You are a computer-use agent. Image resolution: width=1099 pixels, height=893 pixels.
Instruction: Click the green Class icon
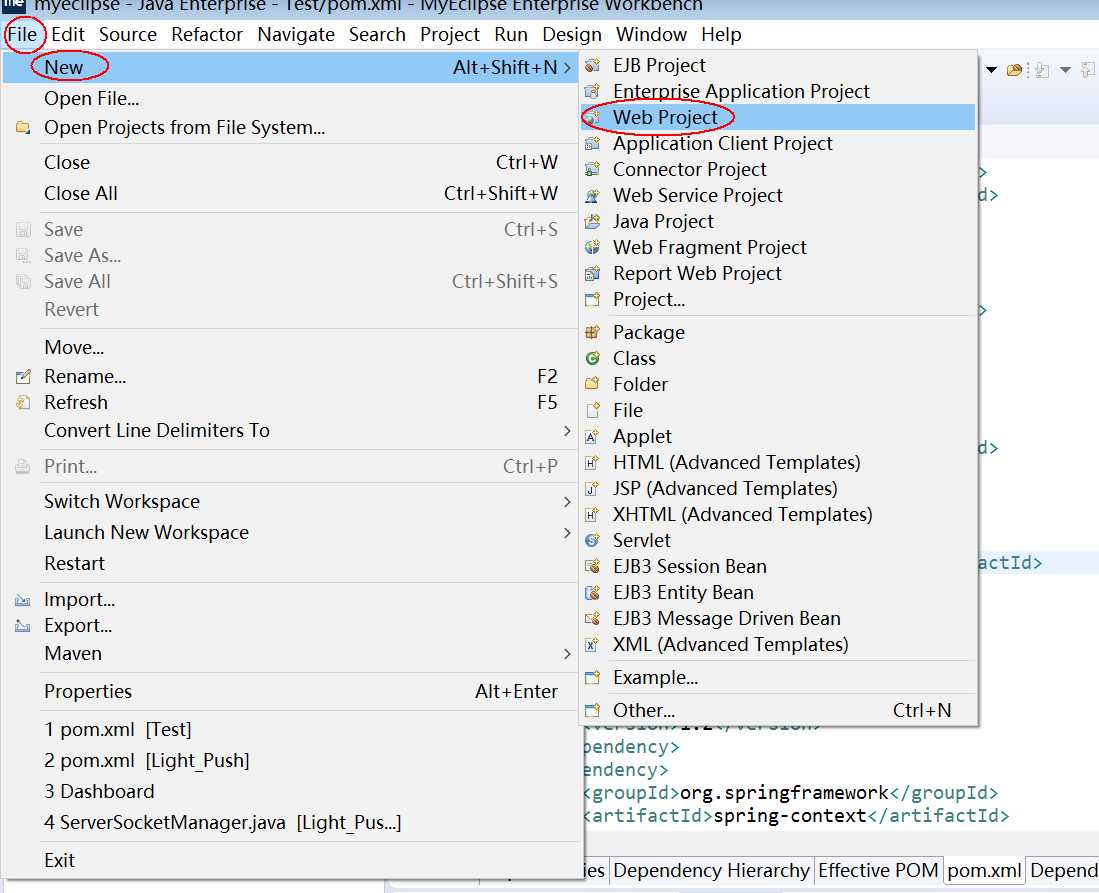click(592, 358)
